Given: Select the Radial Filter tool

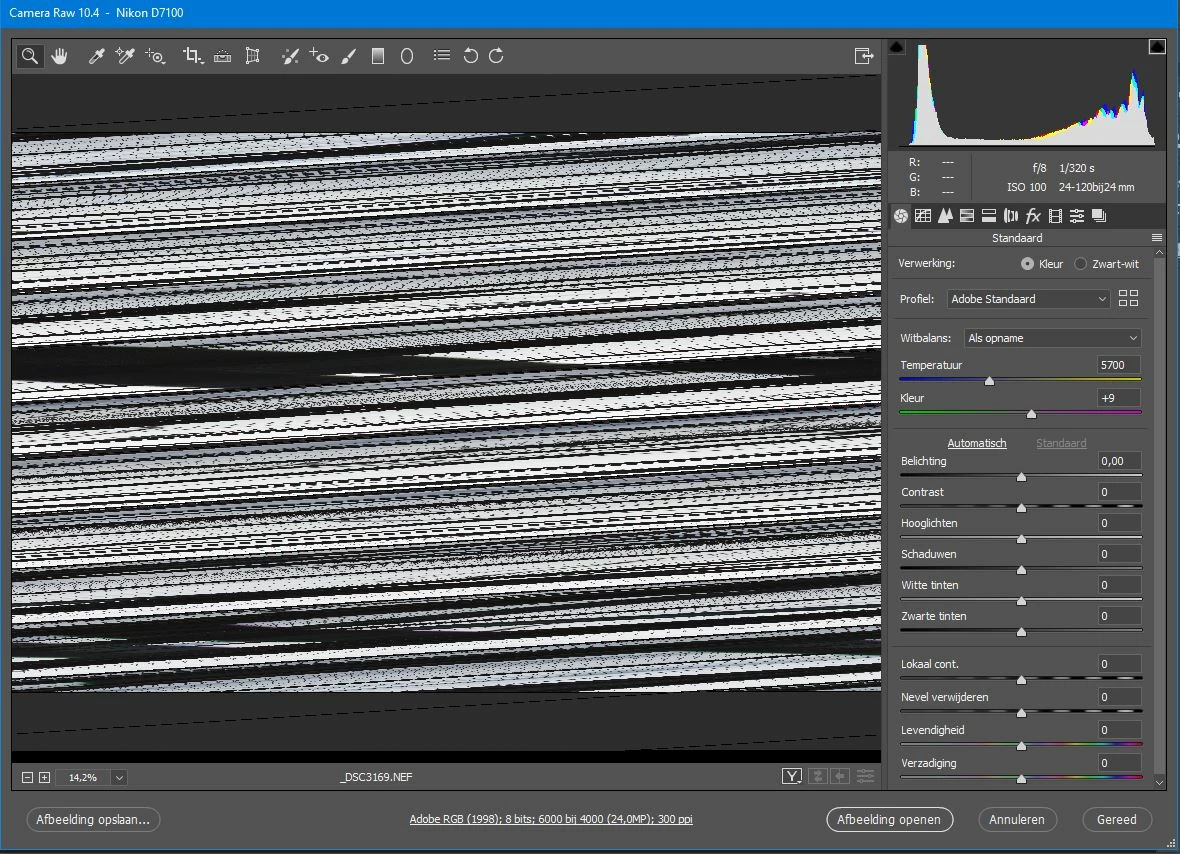Looking at the screenshot, I should coord(407,56).
